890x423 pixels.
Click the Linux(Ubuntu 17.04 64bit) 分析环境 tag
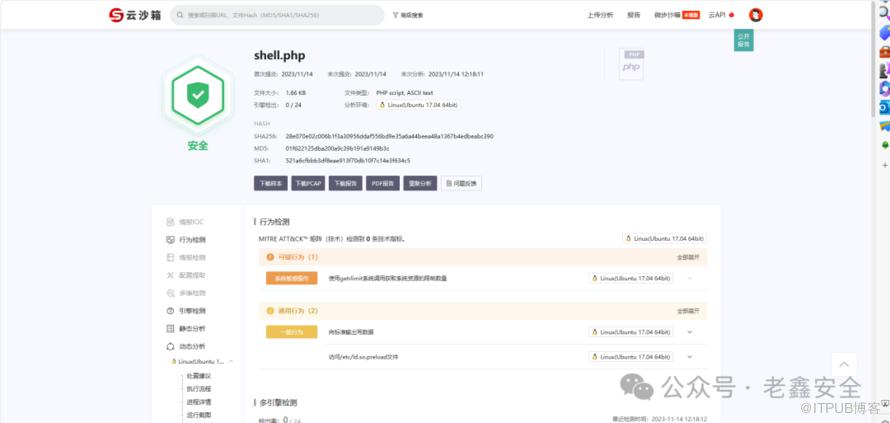[419, 105]
